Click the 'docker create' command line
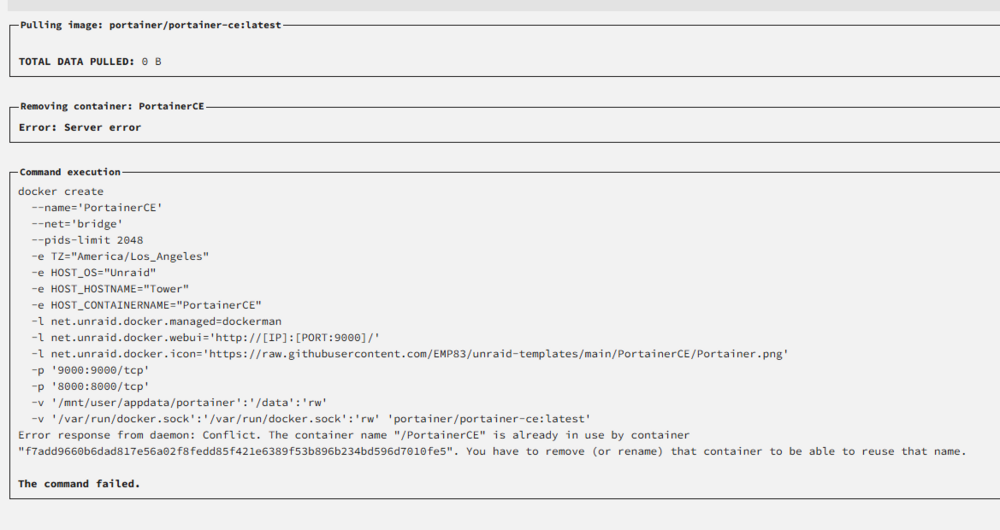This screenshot has width=1000, height=530. [61, 191]
